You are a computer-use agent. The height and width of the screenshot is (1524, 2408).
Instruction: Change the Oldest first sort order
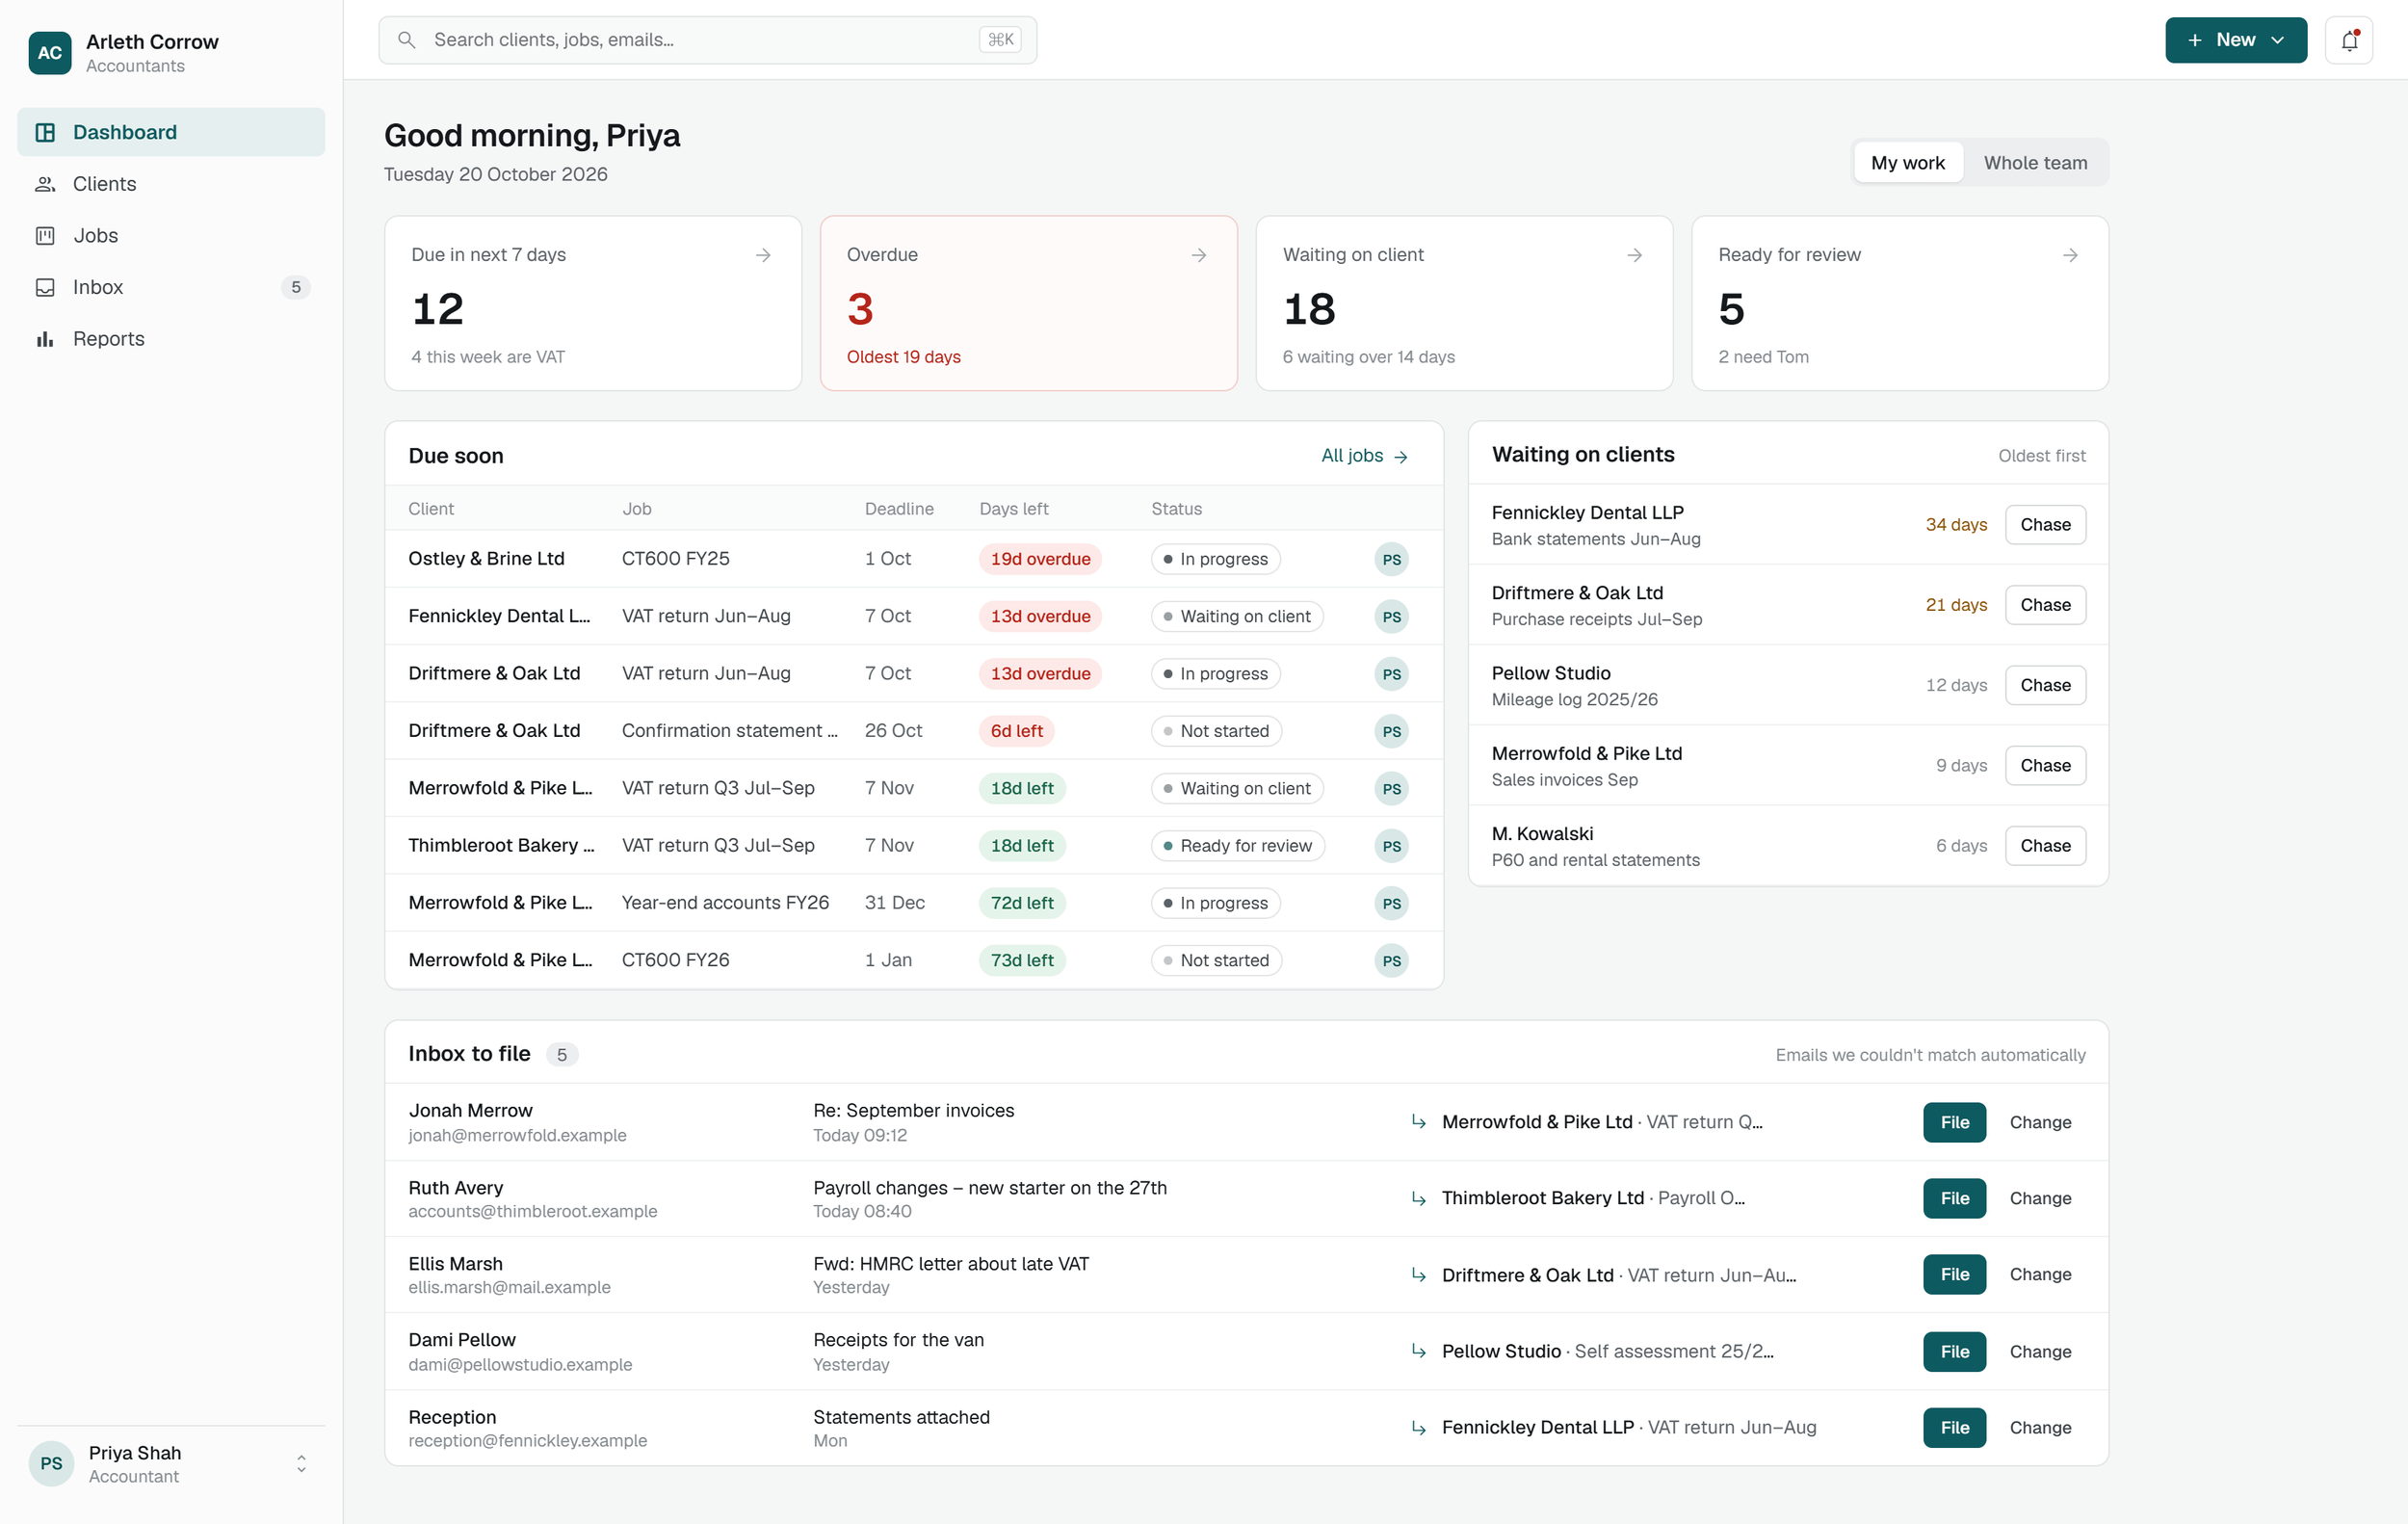2041,456
